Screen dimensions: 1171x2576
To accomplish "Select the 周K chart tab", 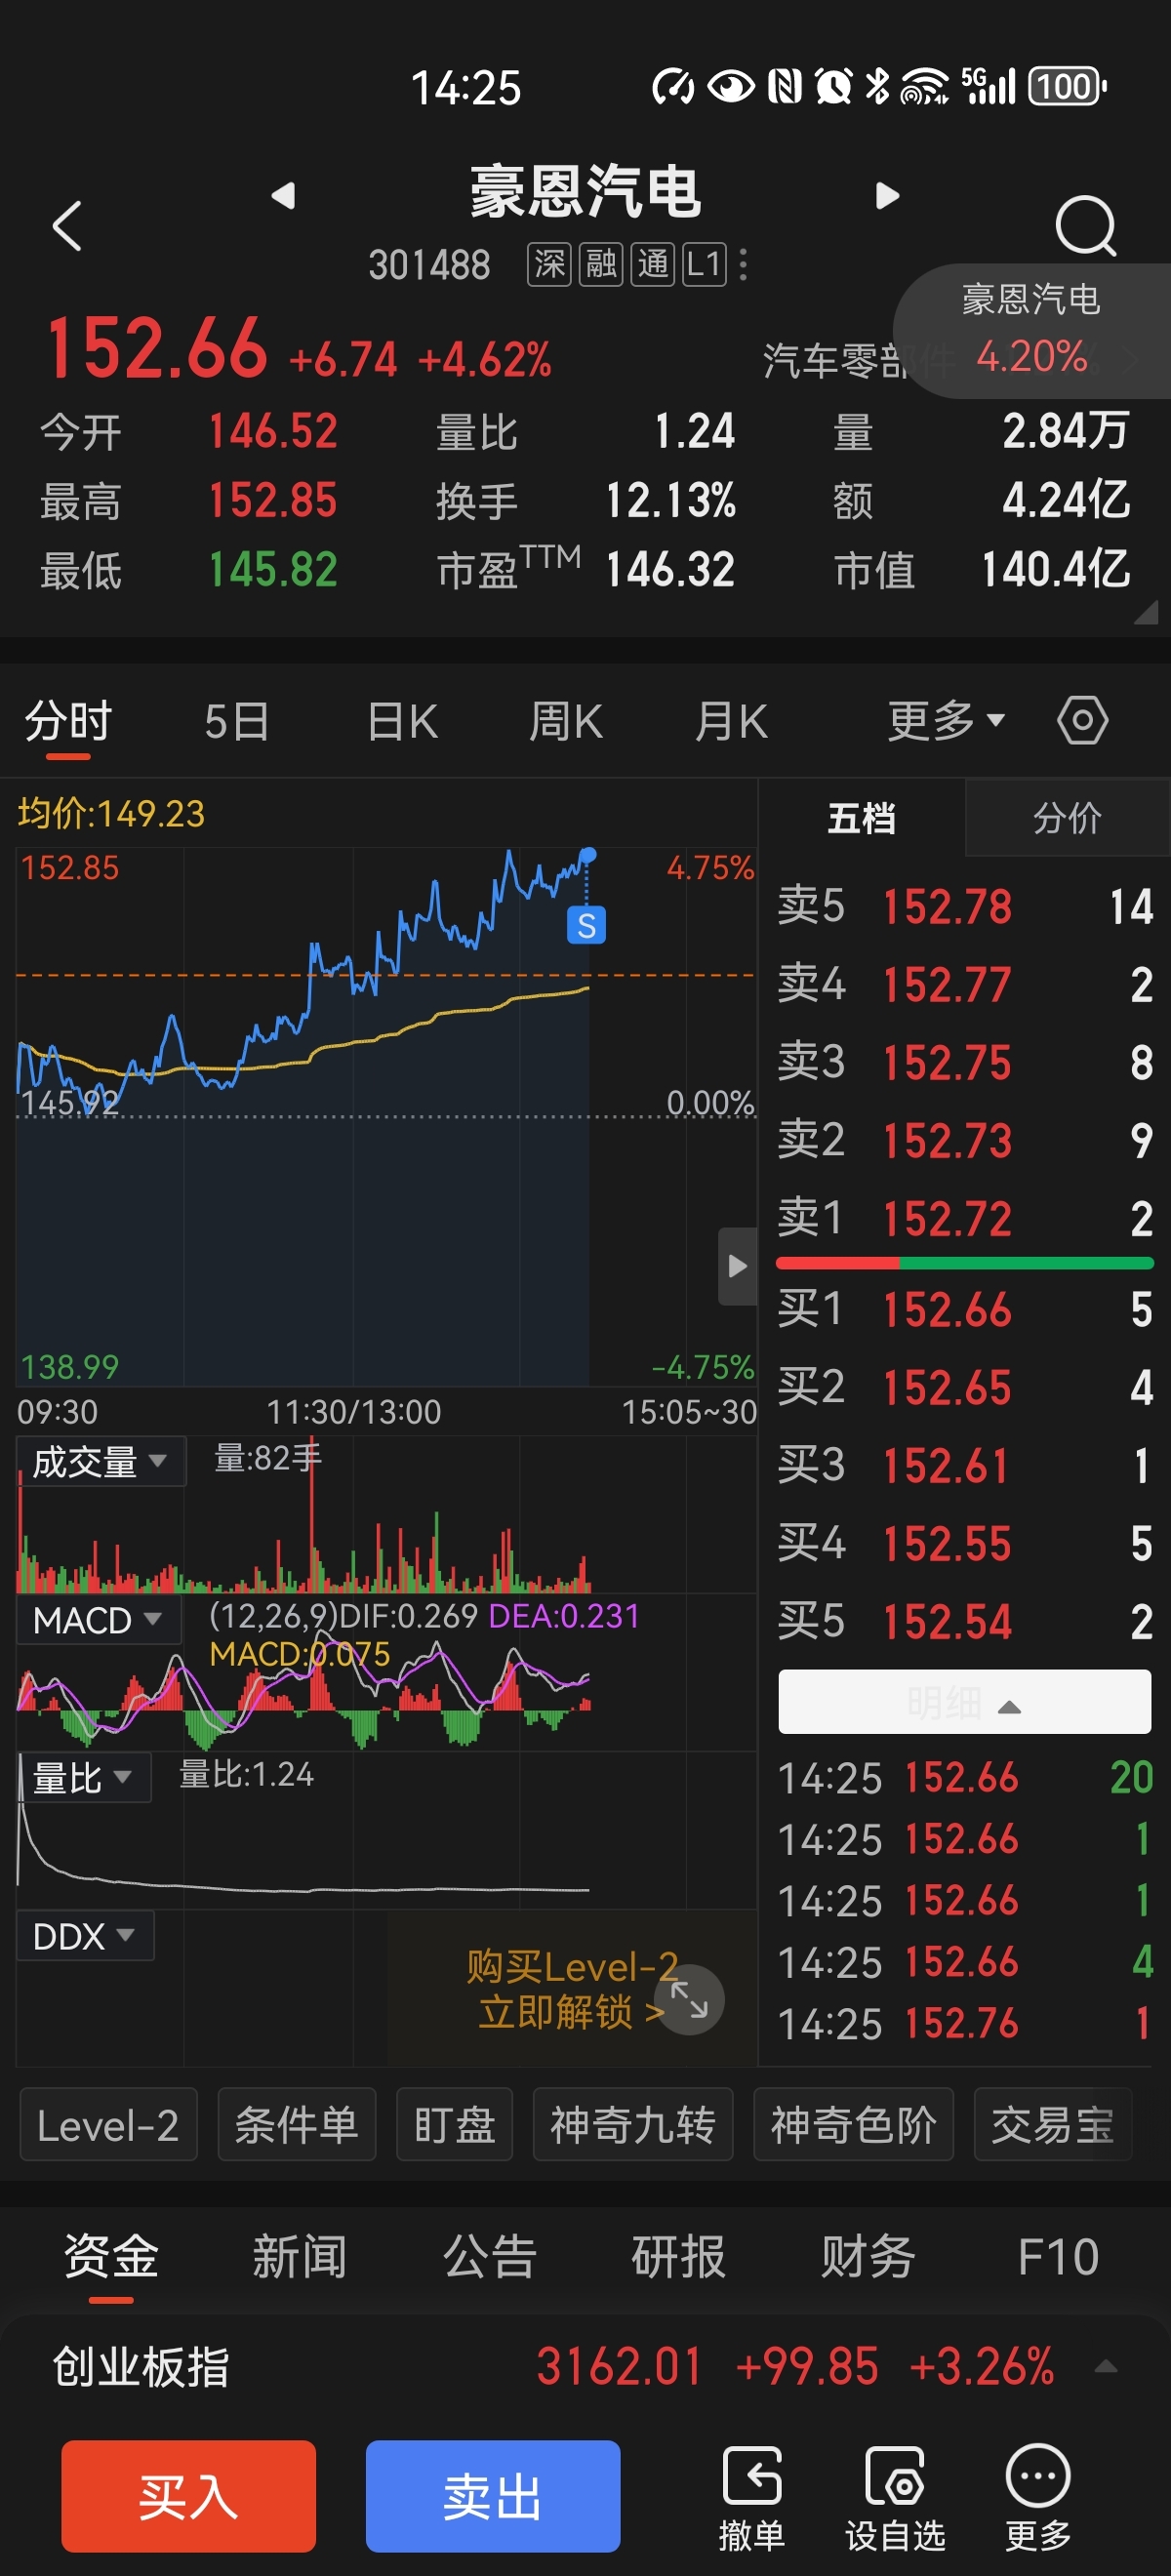I will coord(565,721).
